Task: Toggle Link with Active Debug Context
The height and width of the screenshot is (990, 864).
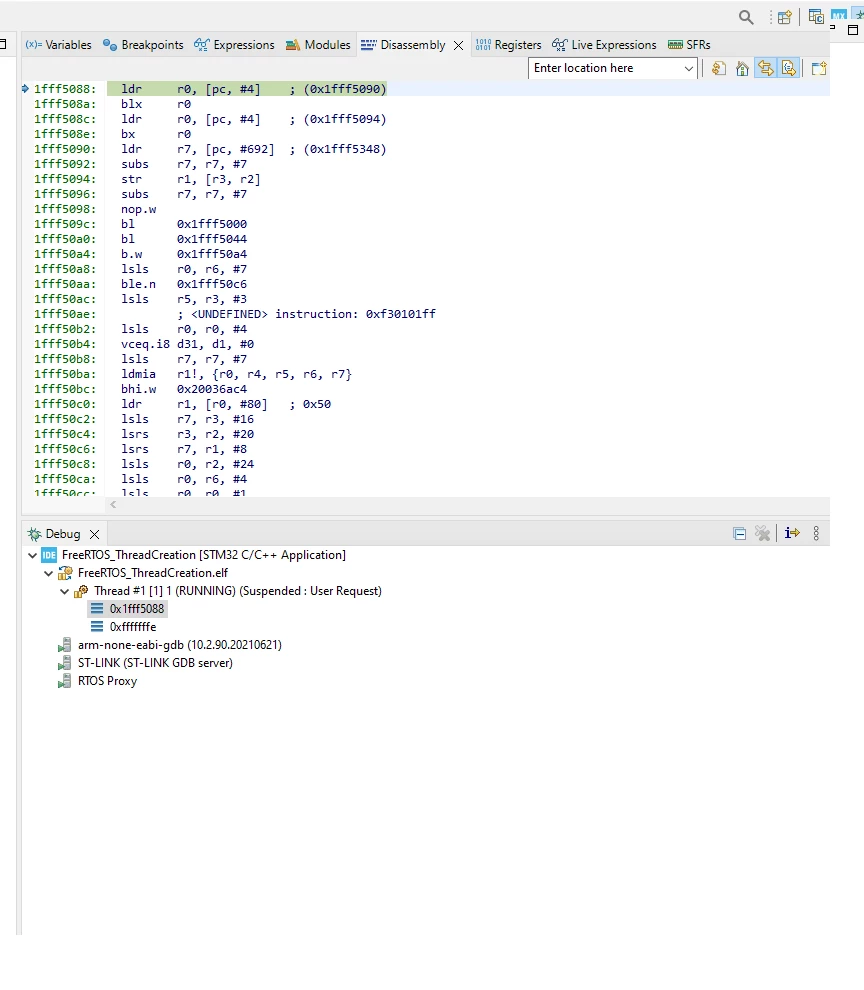Action: (766, 68)
